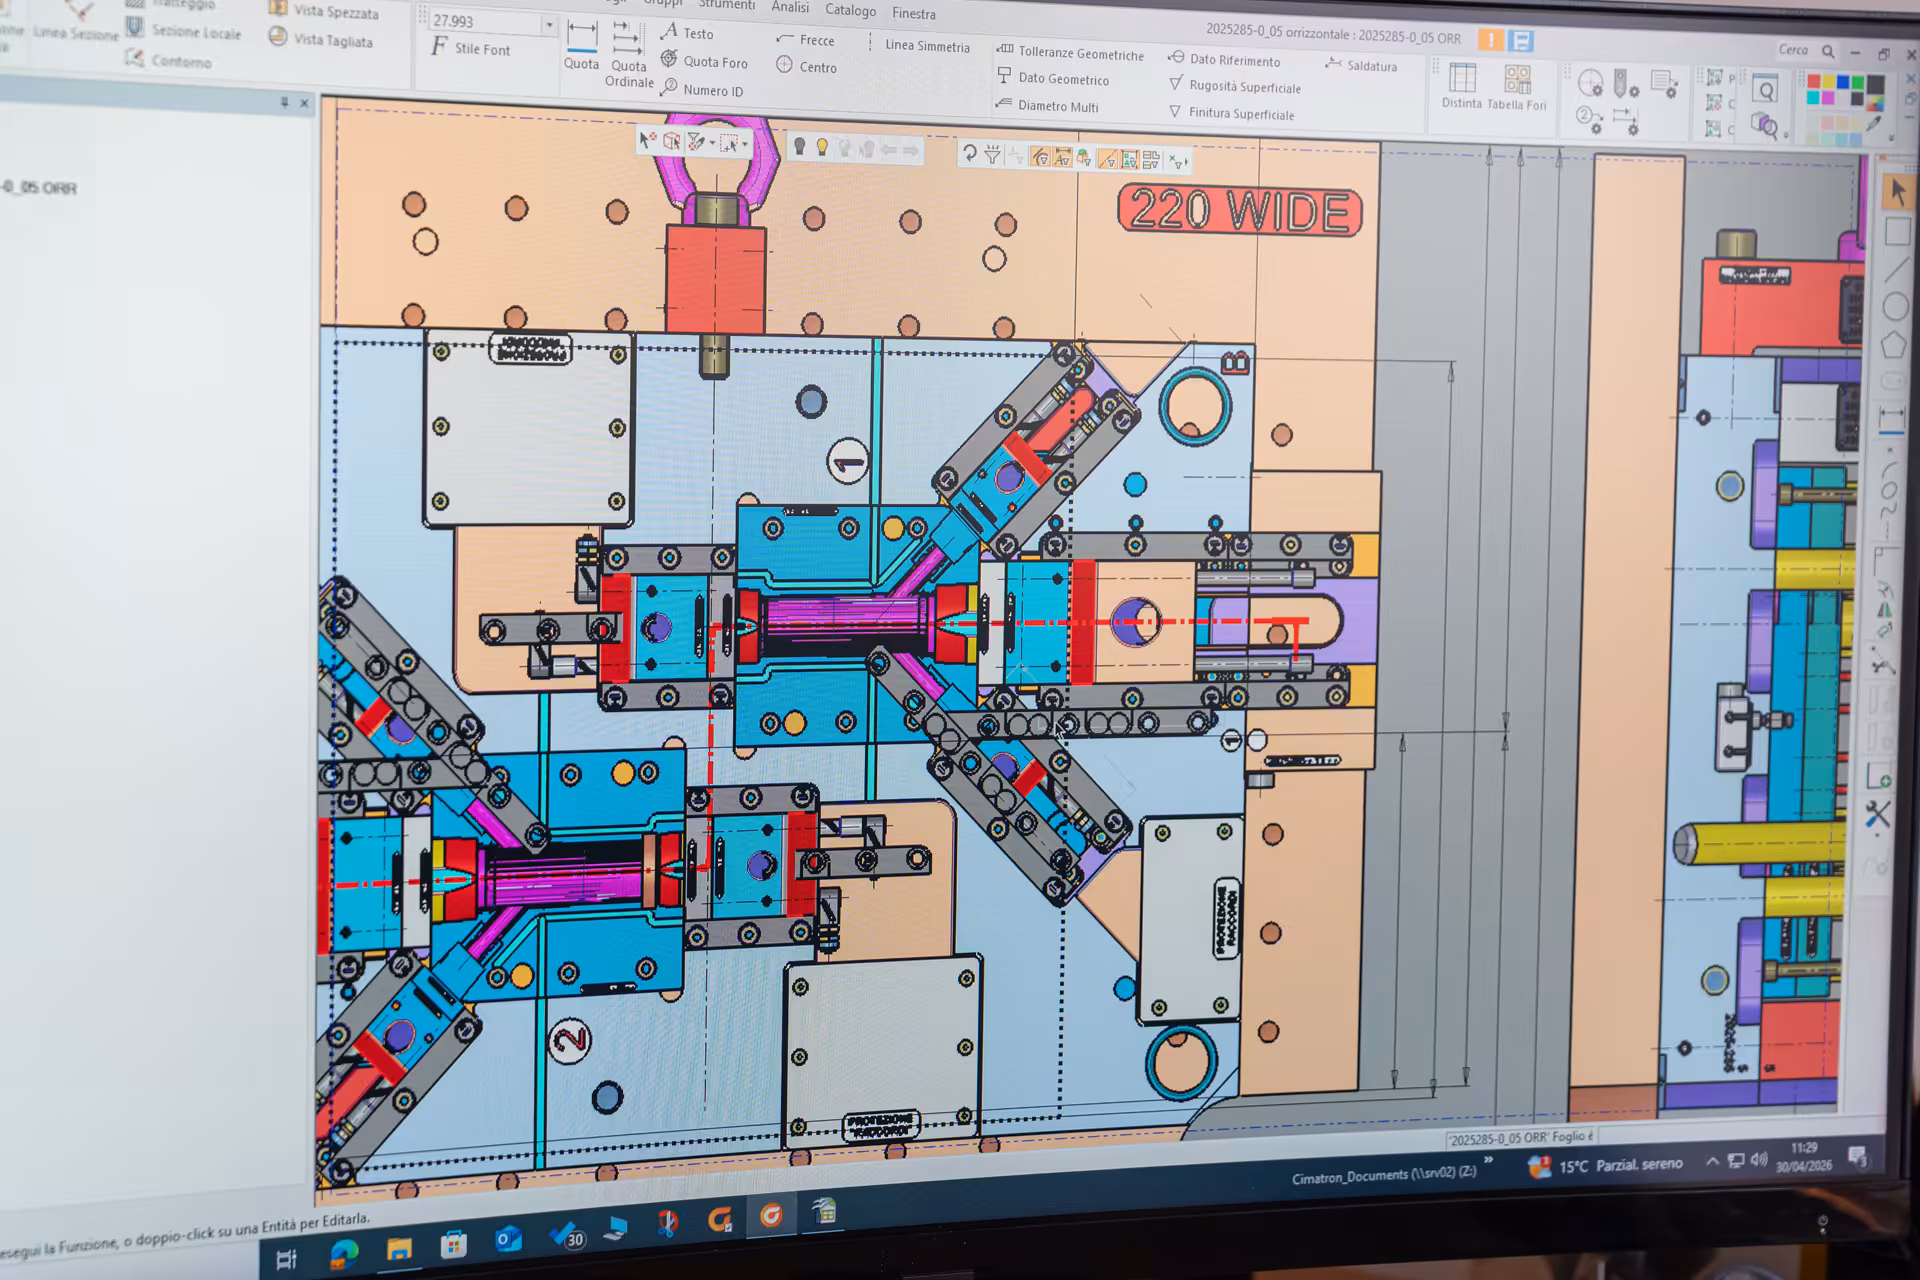Select the Vista Spezzata tool

(324, 11)
